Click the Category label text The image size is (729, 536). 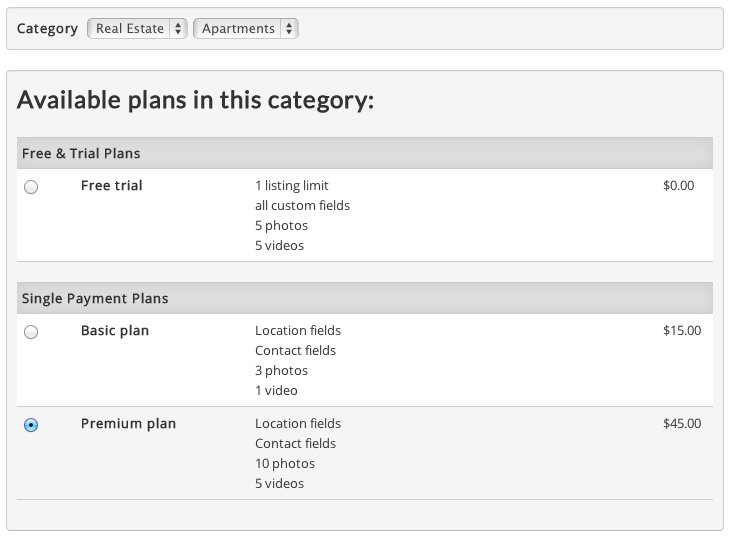tap(47, 29)
